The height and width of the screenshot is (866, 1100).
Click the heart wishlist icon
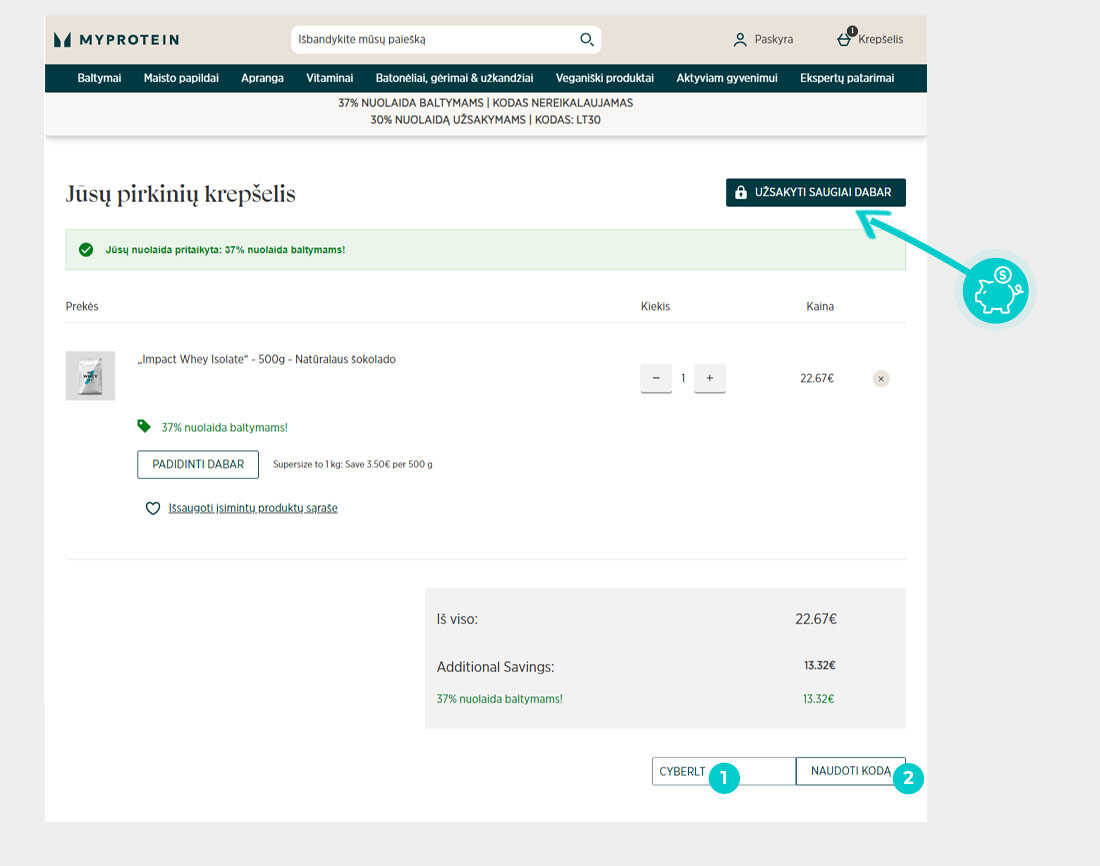(x=152, y=508)
